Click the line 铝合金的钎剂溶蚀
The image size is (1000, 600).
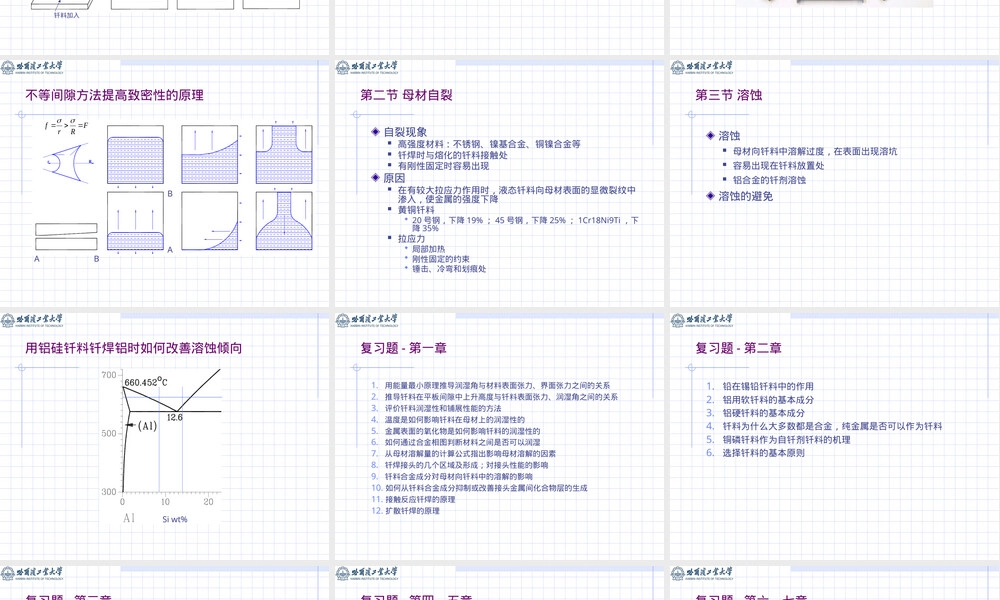[769, 180]
